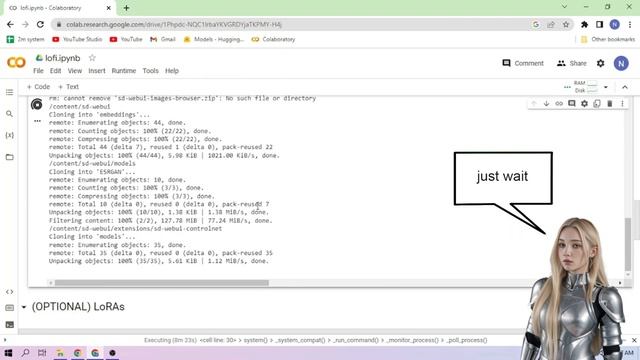Image resolution: width=640 pixels, height=360 pixels.
Task: Open Other bookmarks folder
Action: pos(608,39)
